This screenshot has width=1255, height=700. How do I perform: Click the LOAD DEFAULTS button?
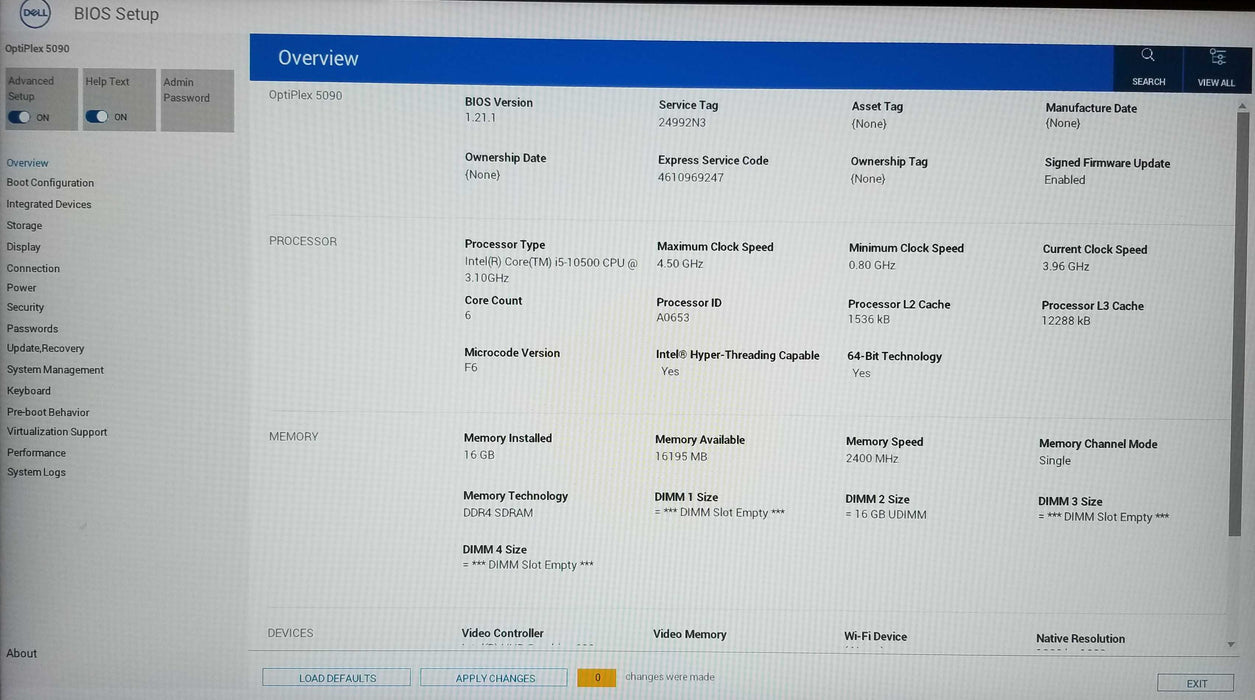pos(337,678)
